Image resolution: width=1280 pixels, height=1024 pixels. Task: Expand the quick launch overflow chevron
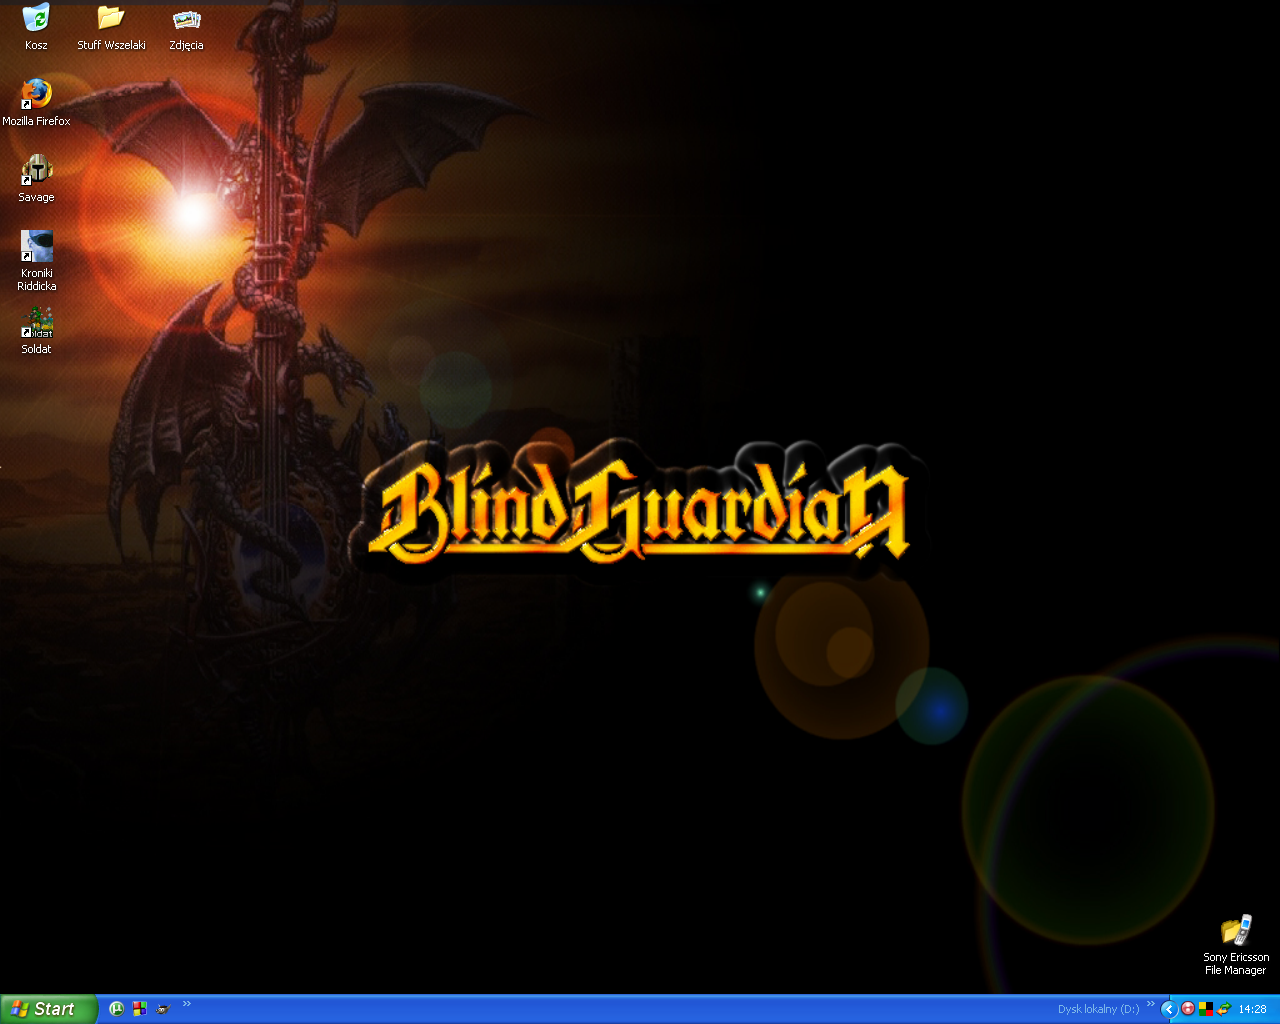186,1004
